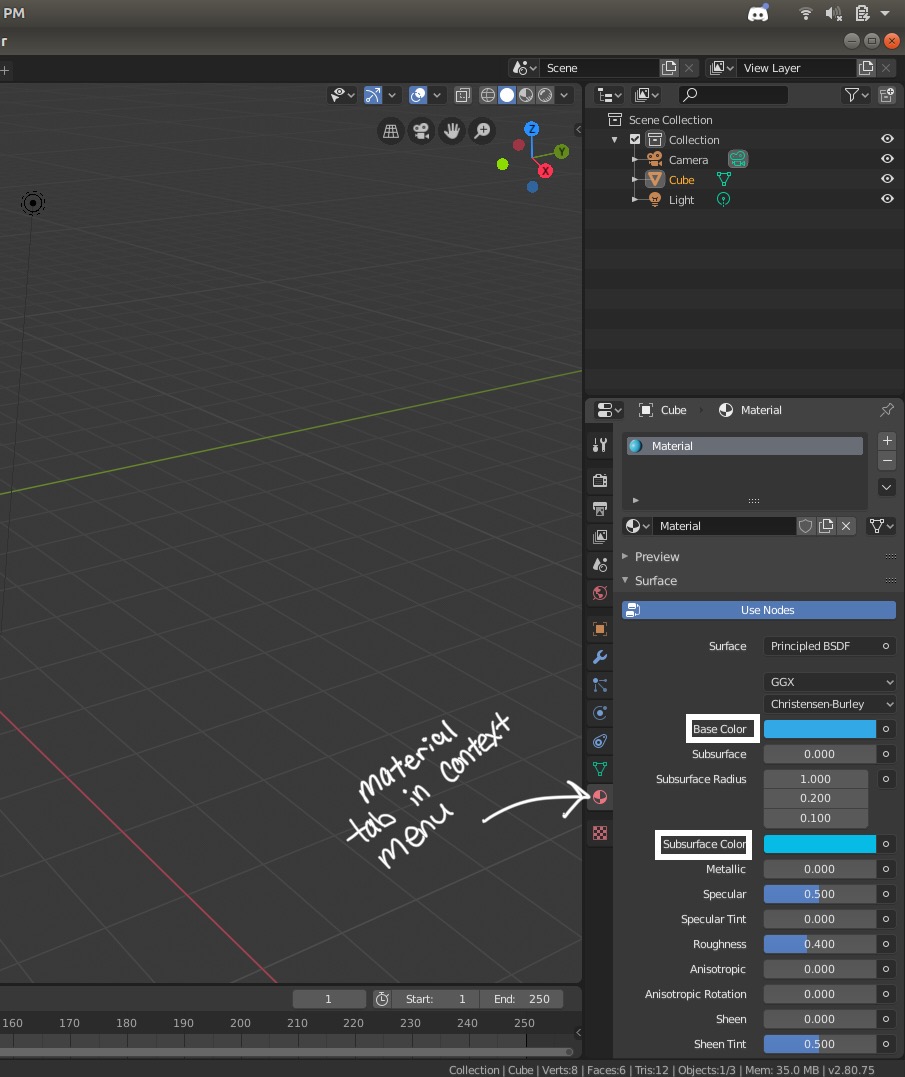This screenshot has height=1077, width=905.
Task: Toggle fake user shield for Material
Action: click(805, 526)
